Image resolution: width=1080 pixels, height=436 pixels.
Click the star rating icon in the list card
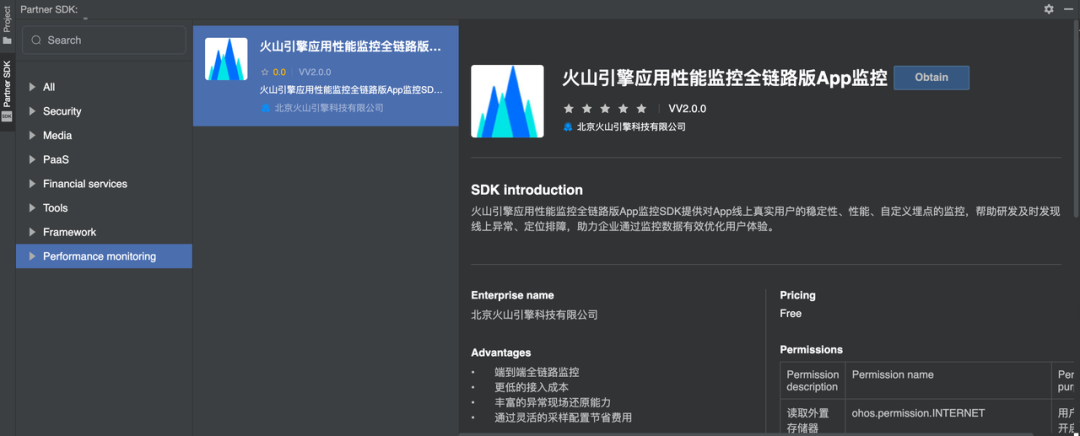click(264, 72)
